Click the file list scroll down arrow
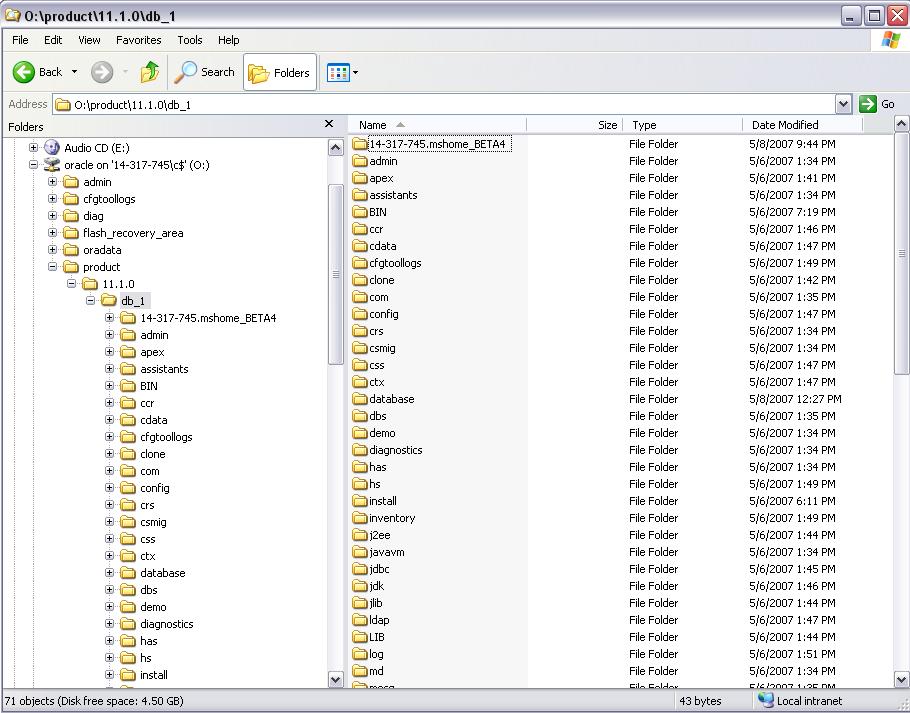 pyautogui.click(x=901, y=679)
